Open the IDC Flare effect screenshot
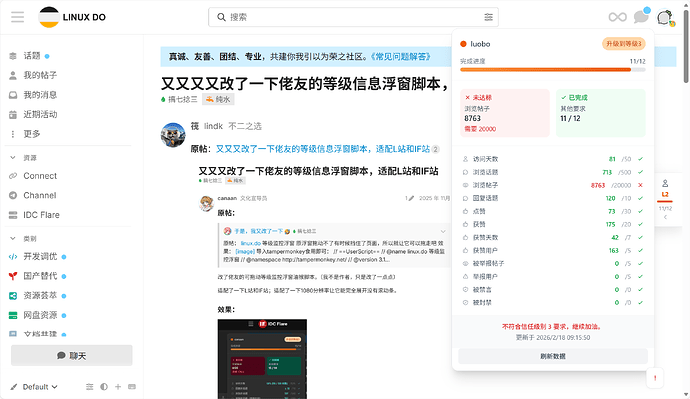The width and height of the screenshot is (690, 399). [262, 359]
